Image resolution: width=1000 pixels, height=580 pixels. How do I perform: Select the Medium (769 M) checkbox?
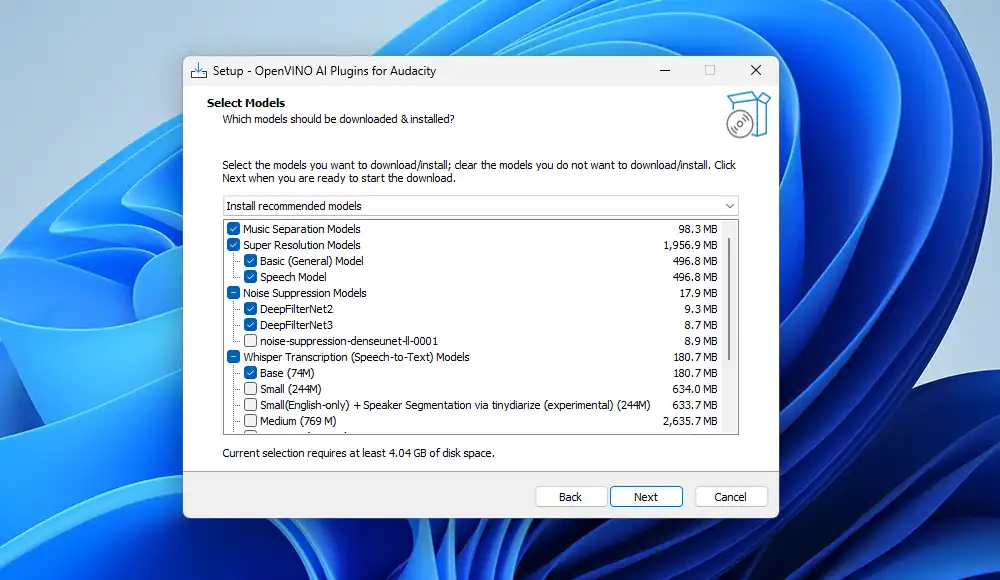[251, 421]
